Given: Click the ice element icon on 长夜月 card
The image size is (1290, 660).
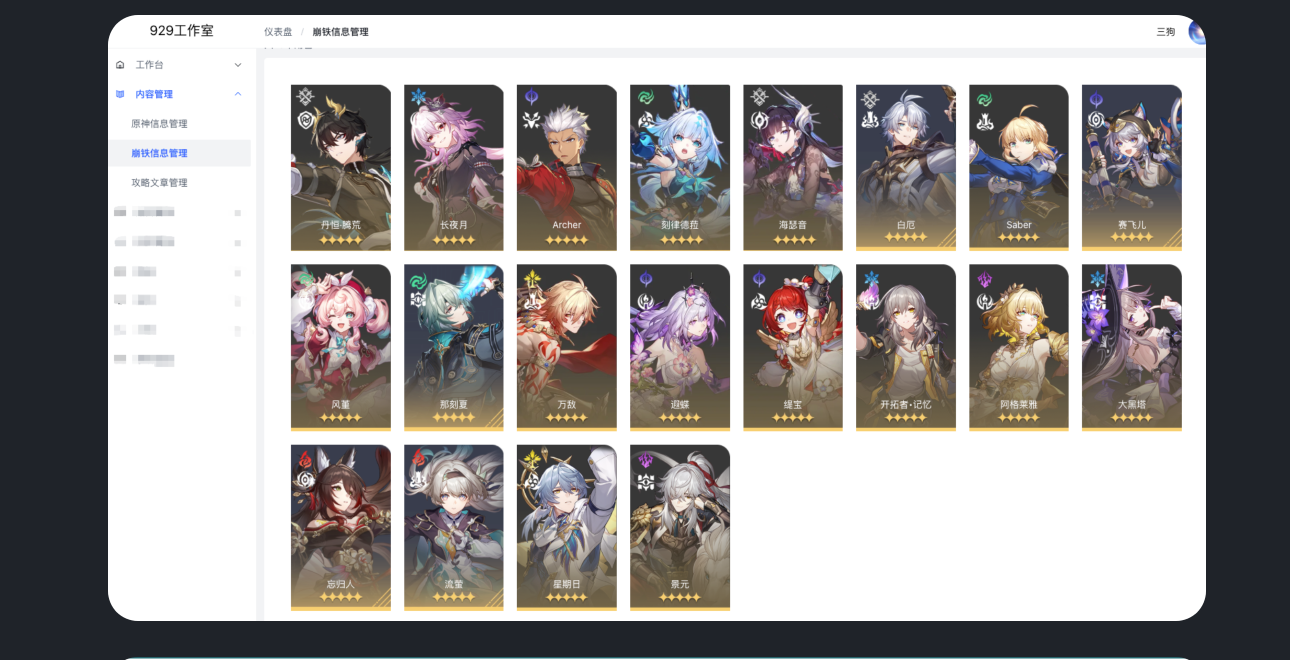Looking at the screenshot, I should [x=417, y=98].
